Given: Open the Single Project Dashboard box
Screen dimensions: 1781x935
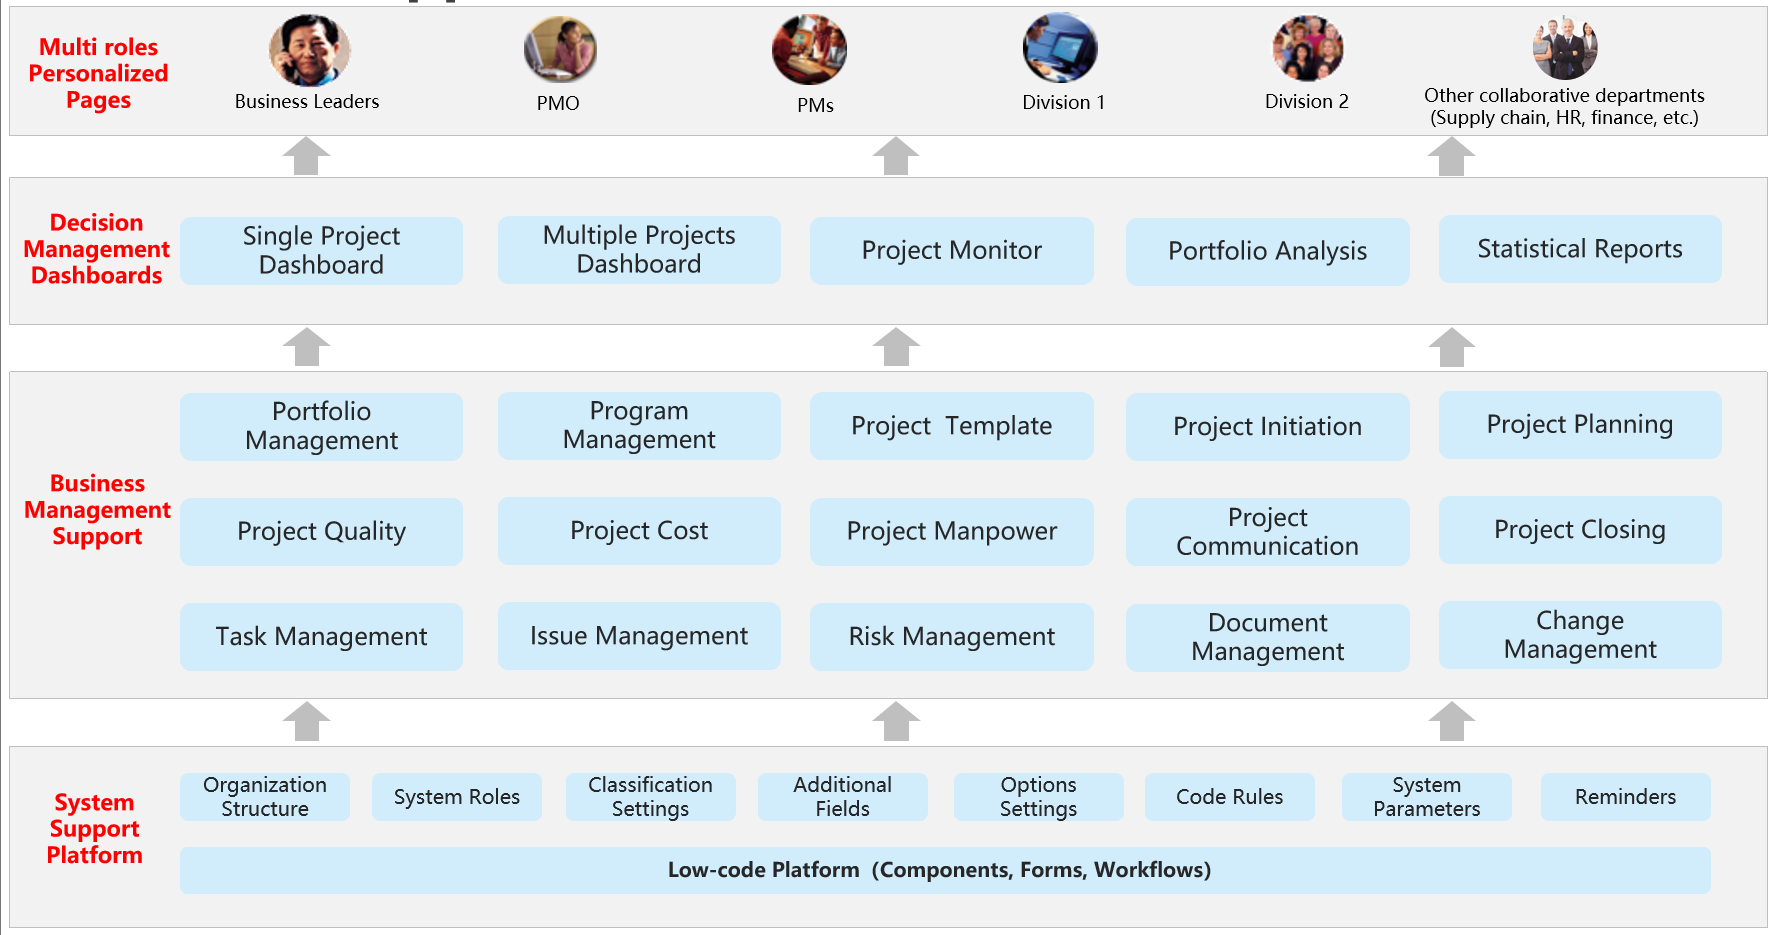Looking at the screenshot, I should click(321, 250).
